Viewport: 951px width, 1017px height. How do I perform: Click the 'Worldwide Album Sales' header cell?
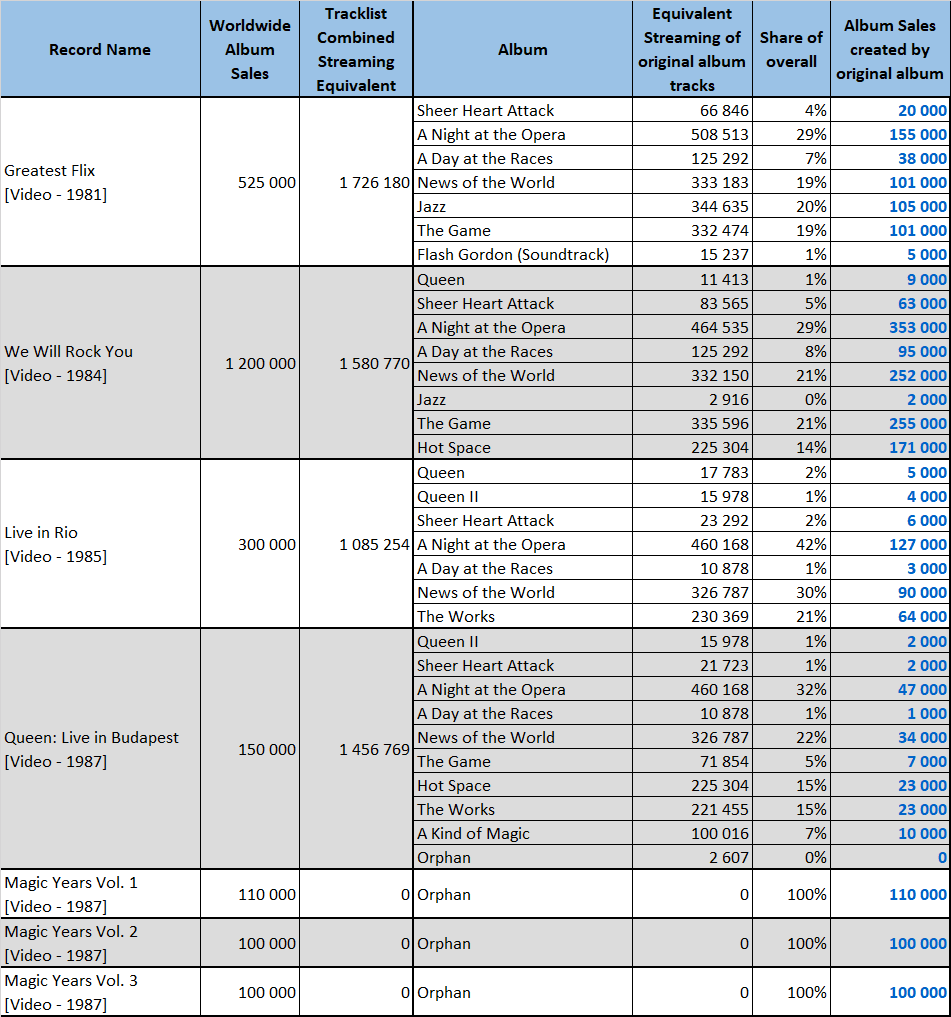(x=250, y=49)
